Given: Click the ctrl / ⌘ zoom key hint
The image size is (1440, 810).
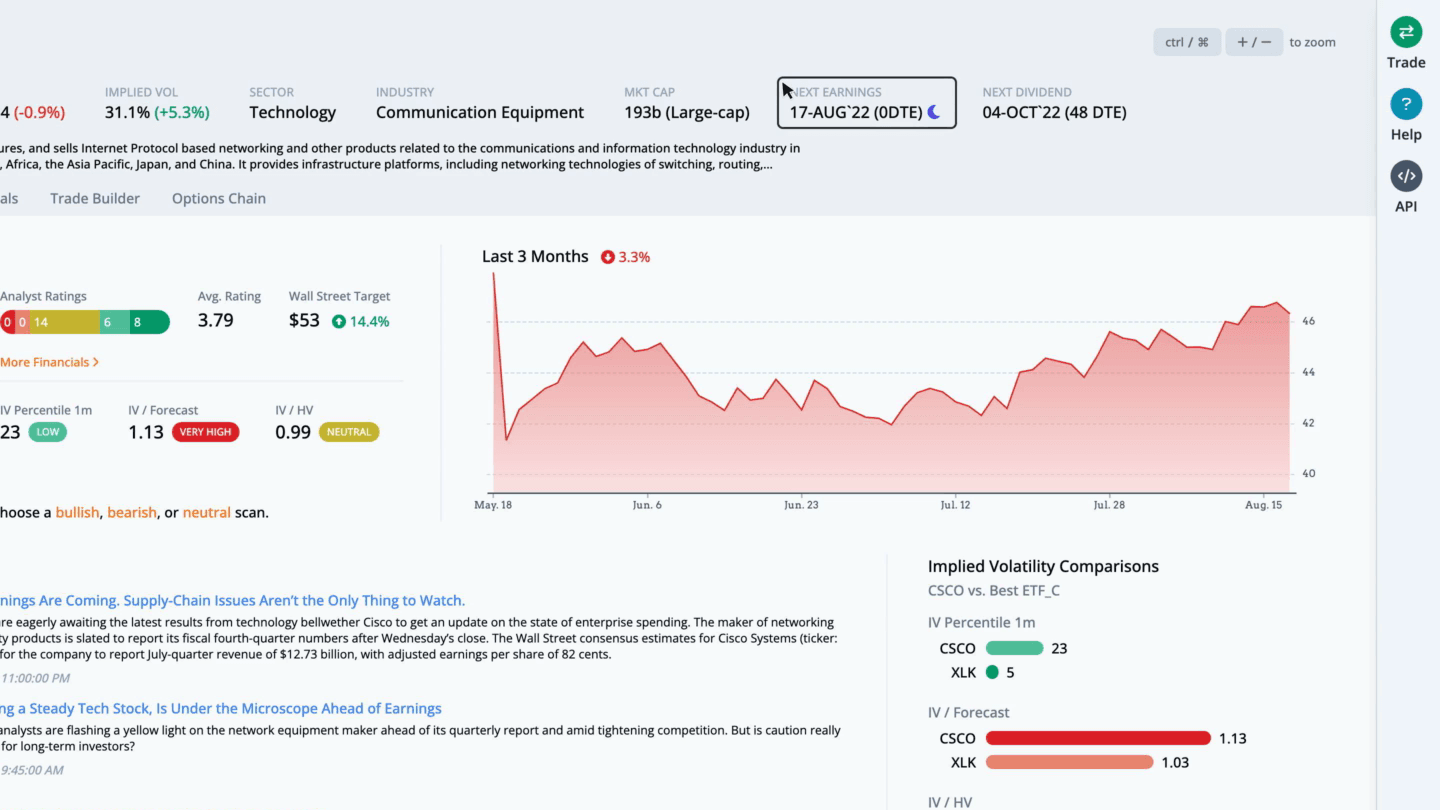Looking at the screenshot, I should pos(1187,42).
